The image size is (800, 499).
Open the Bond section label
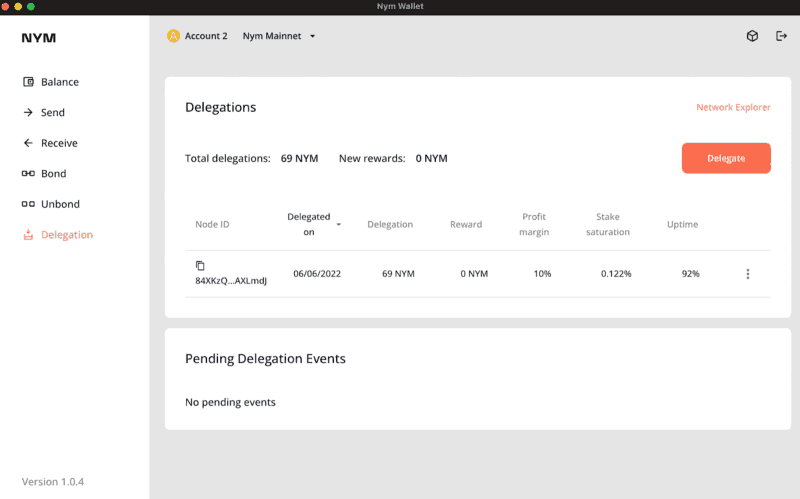(54, 174)
